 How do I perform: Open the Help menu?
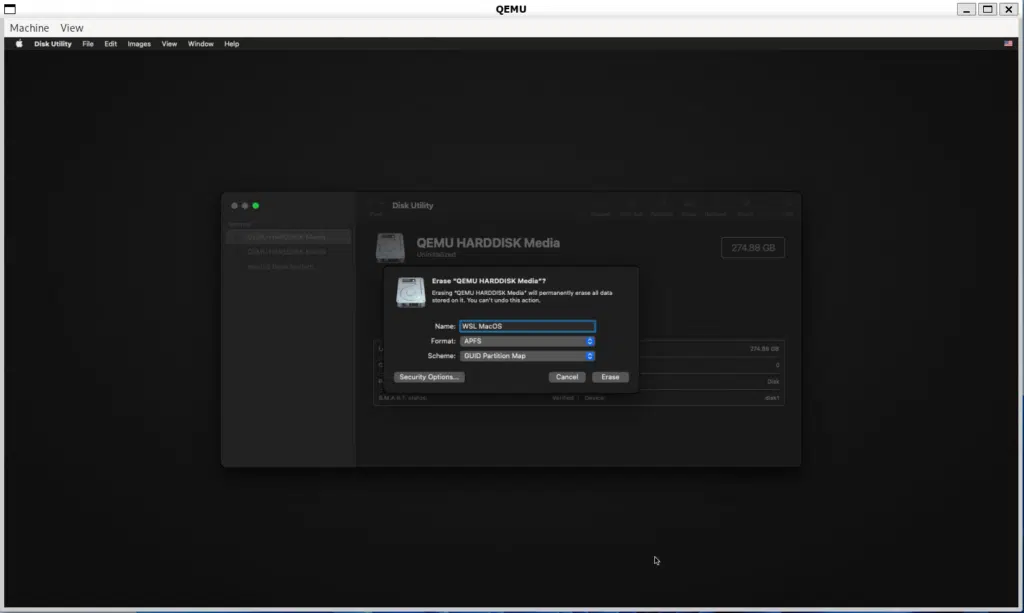click(x=232, y=44)
